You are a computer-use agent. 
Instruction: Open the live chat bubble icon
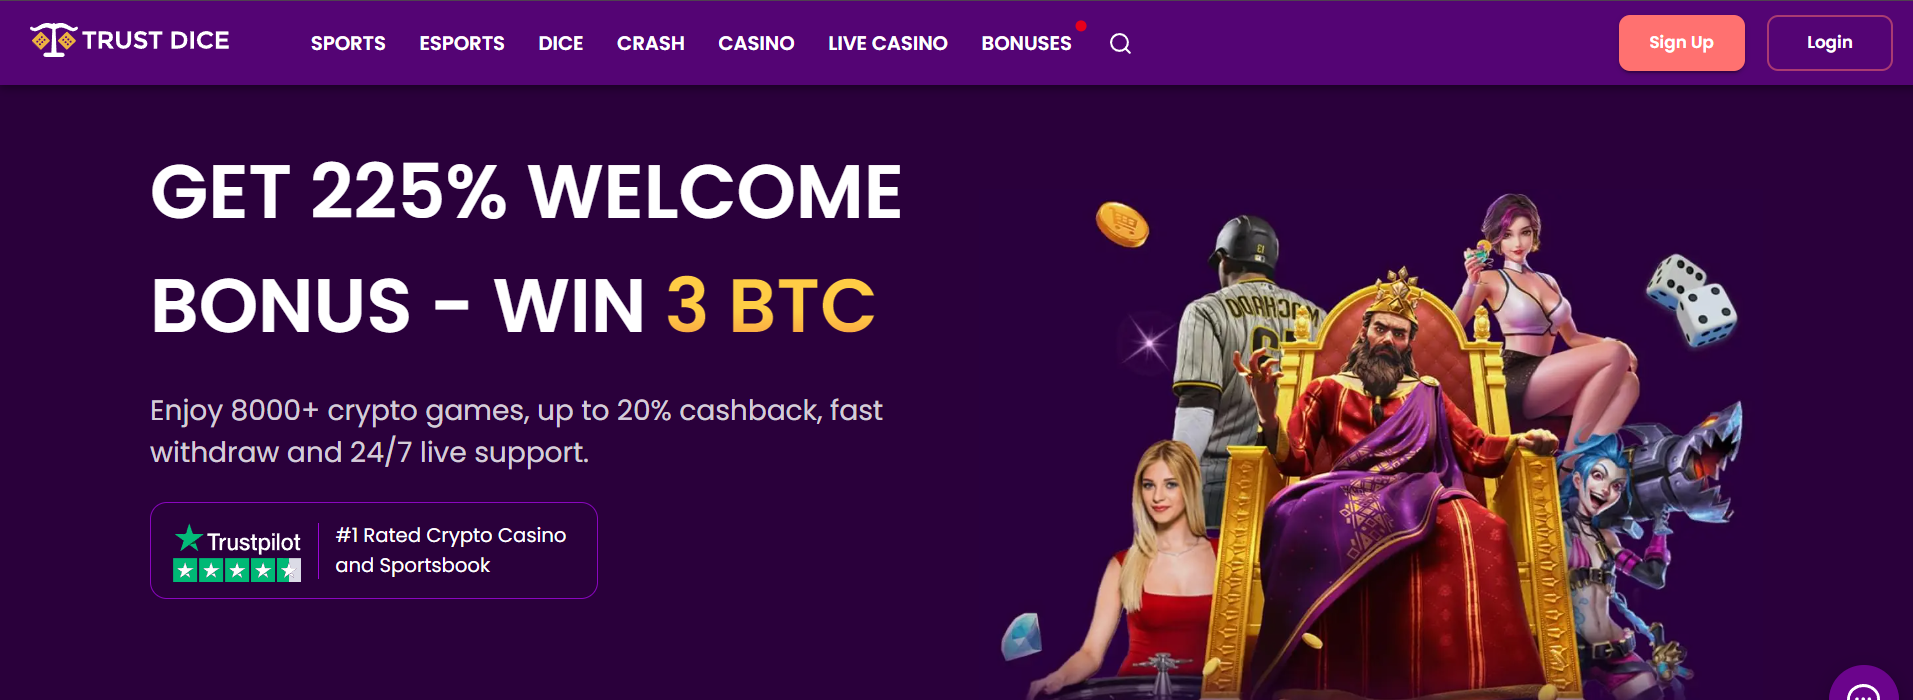[x=1863, y=690]
